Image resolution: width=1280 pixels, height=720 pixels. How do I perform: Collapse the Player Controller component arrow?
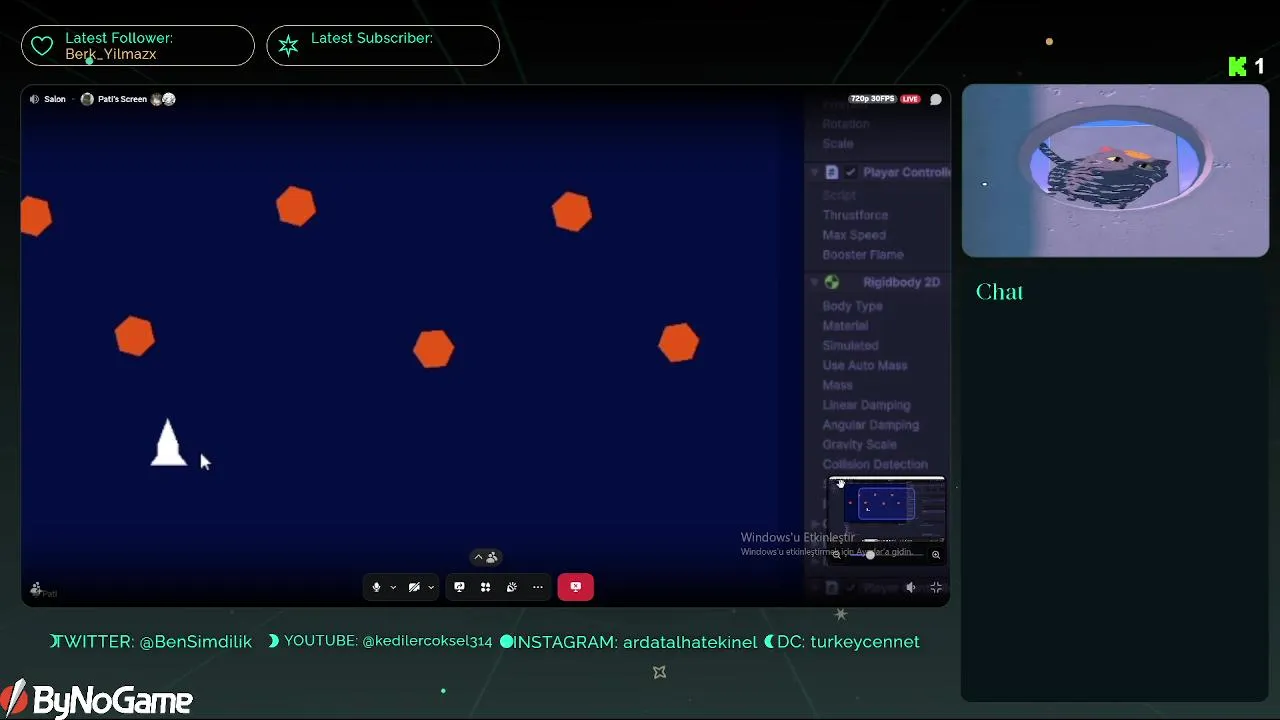coord(815,172)
